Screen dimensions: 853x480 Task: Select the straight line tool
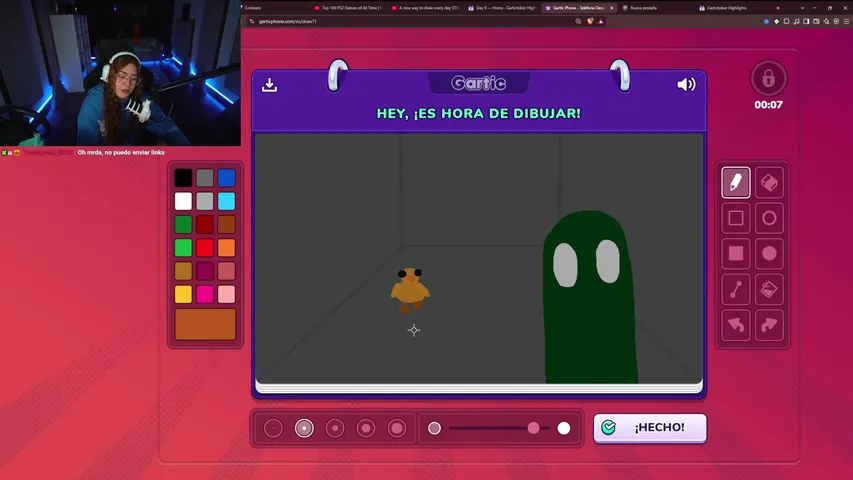point(735,290)
